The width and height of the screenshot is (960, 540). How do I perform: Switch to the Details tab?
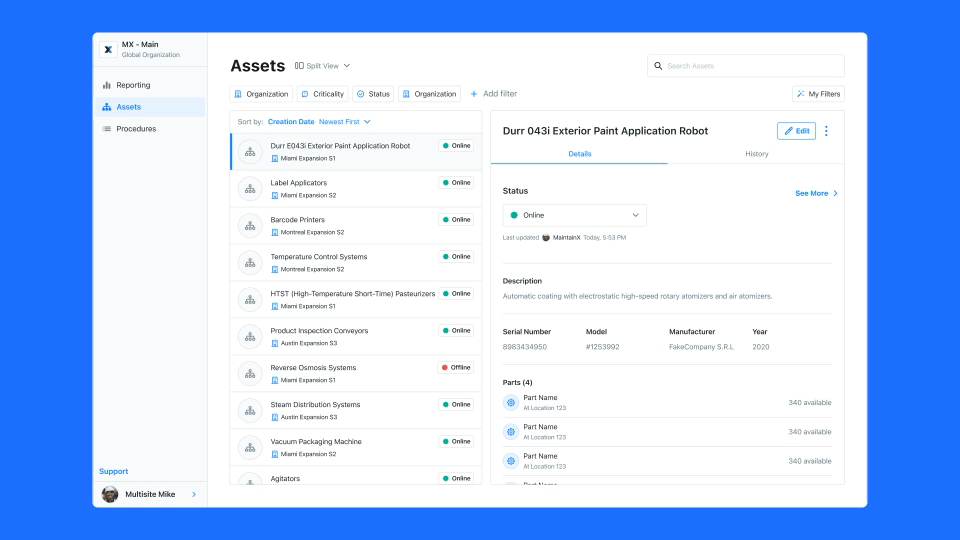tap(579, 154)
